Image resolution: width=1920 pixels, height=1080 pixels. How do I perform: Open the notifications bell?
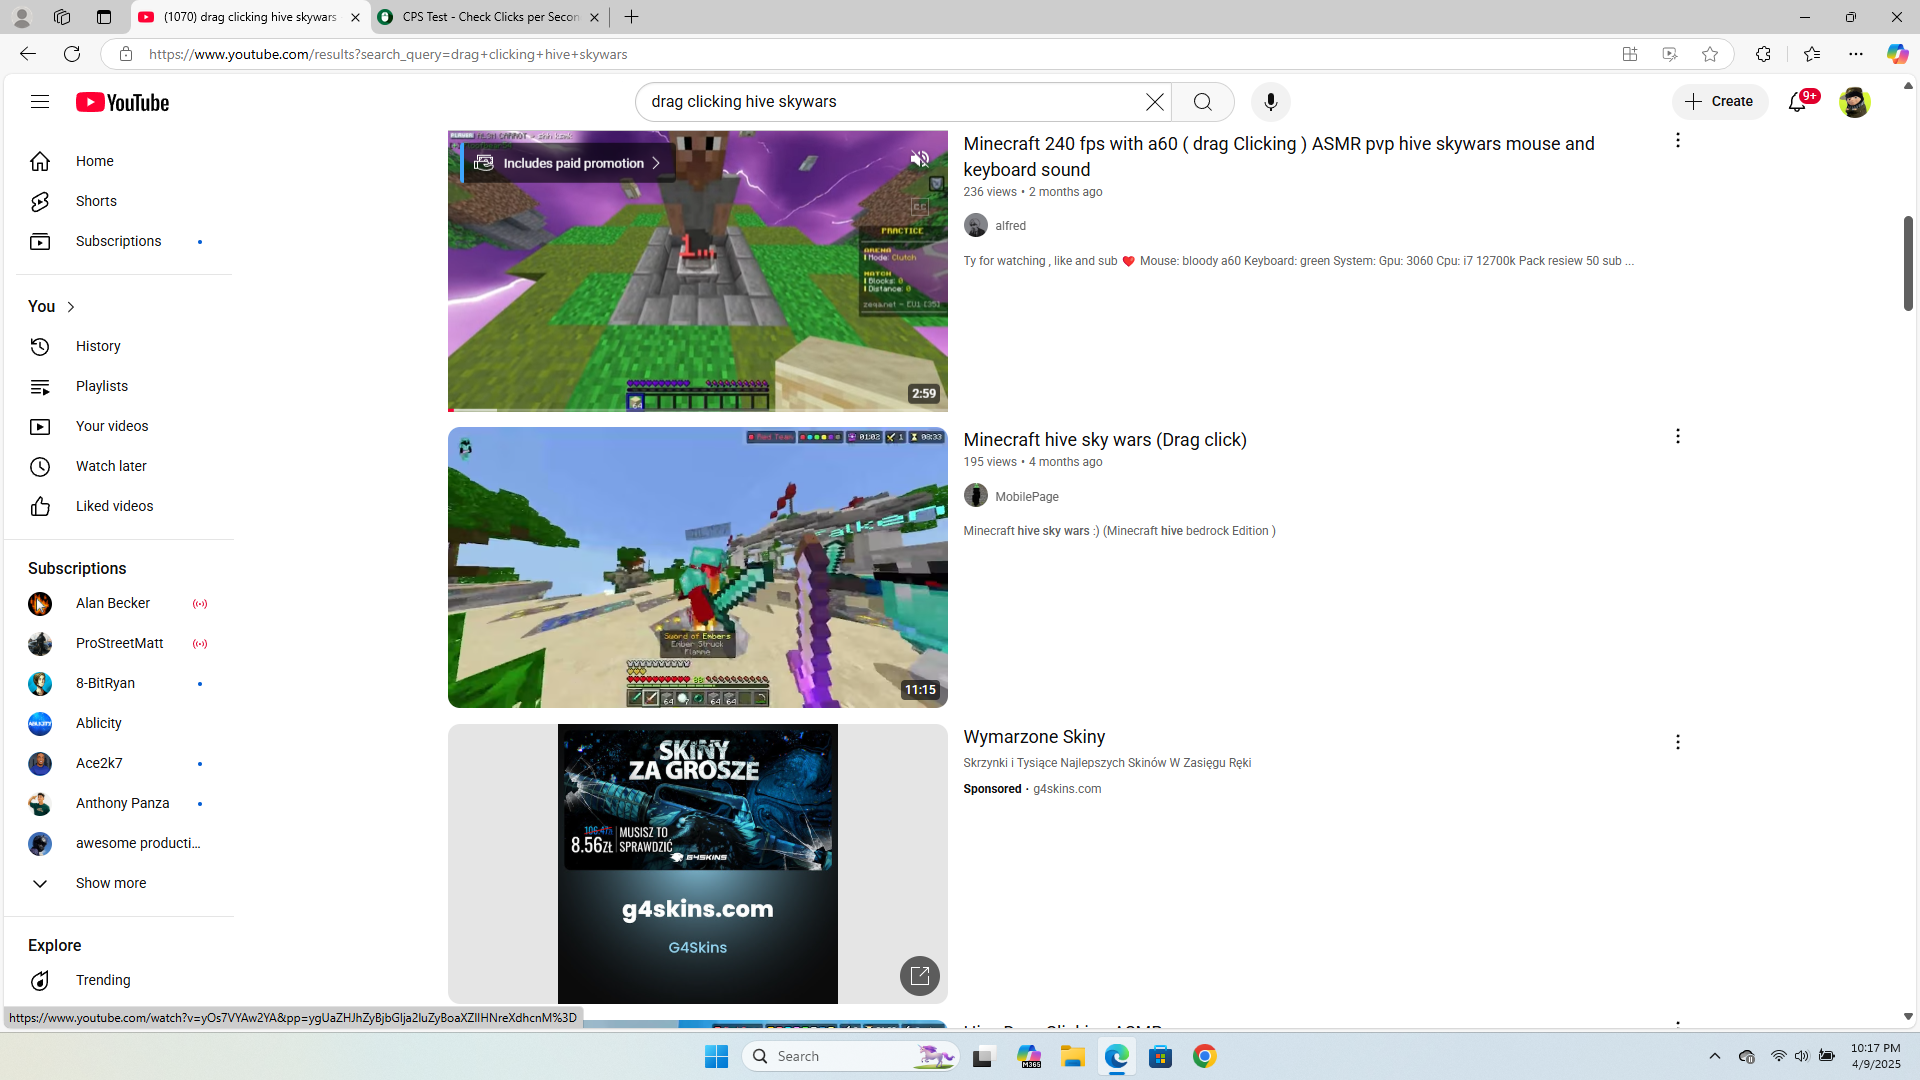(x=1798, y=102)
